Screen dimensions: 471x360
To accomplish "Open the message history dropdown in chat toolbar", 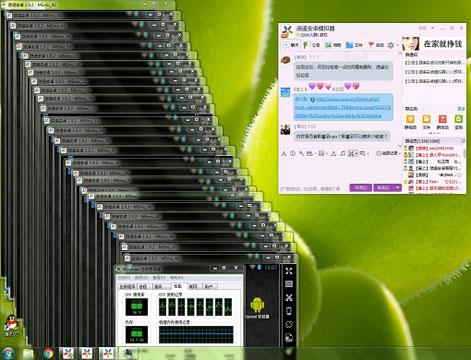I will click(x=387, y=153).
